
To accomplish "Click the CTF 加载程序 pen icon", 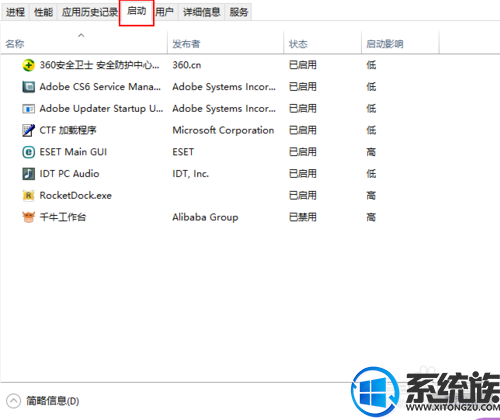I will pyautogui.click(x=29, y=130).
